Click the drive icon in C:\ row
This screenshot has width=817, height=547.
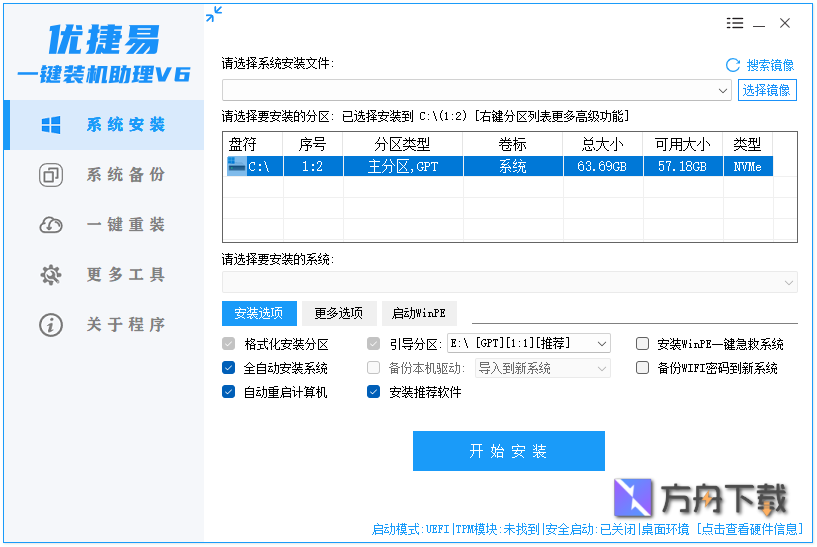coord(236,167)
